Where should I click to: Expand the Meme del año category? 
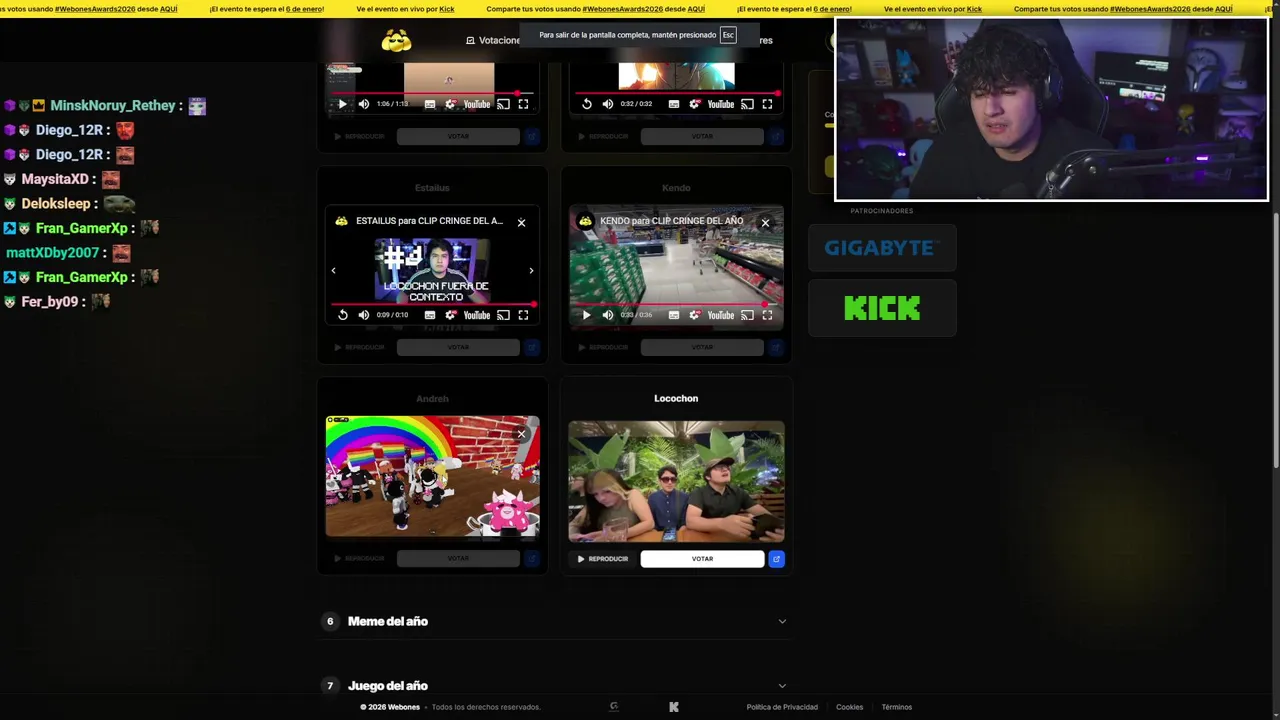pos(556,621)
